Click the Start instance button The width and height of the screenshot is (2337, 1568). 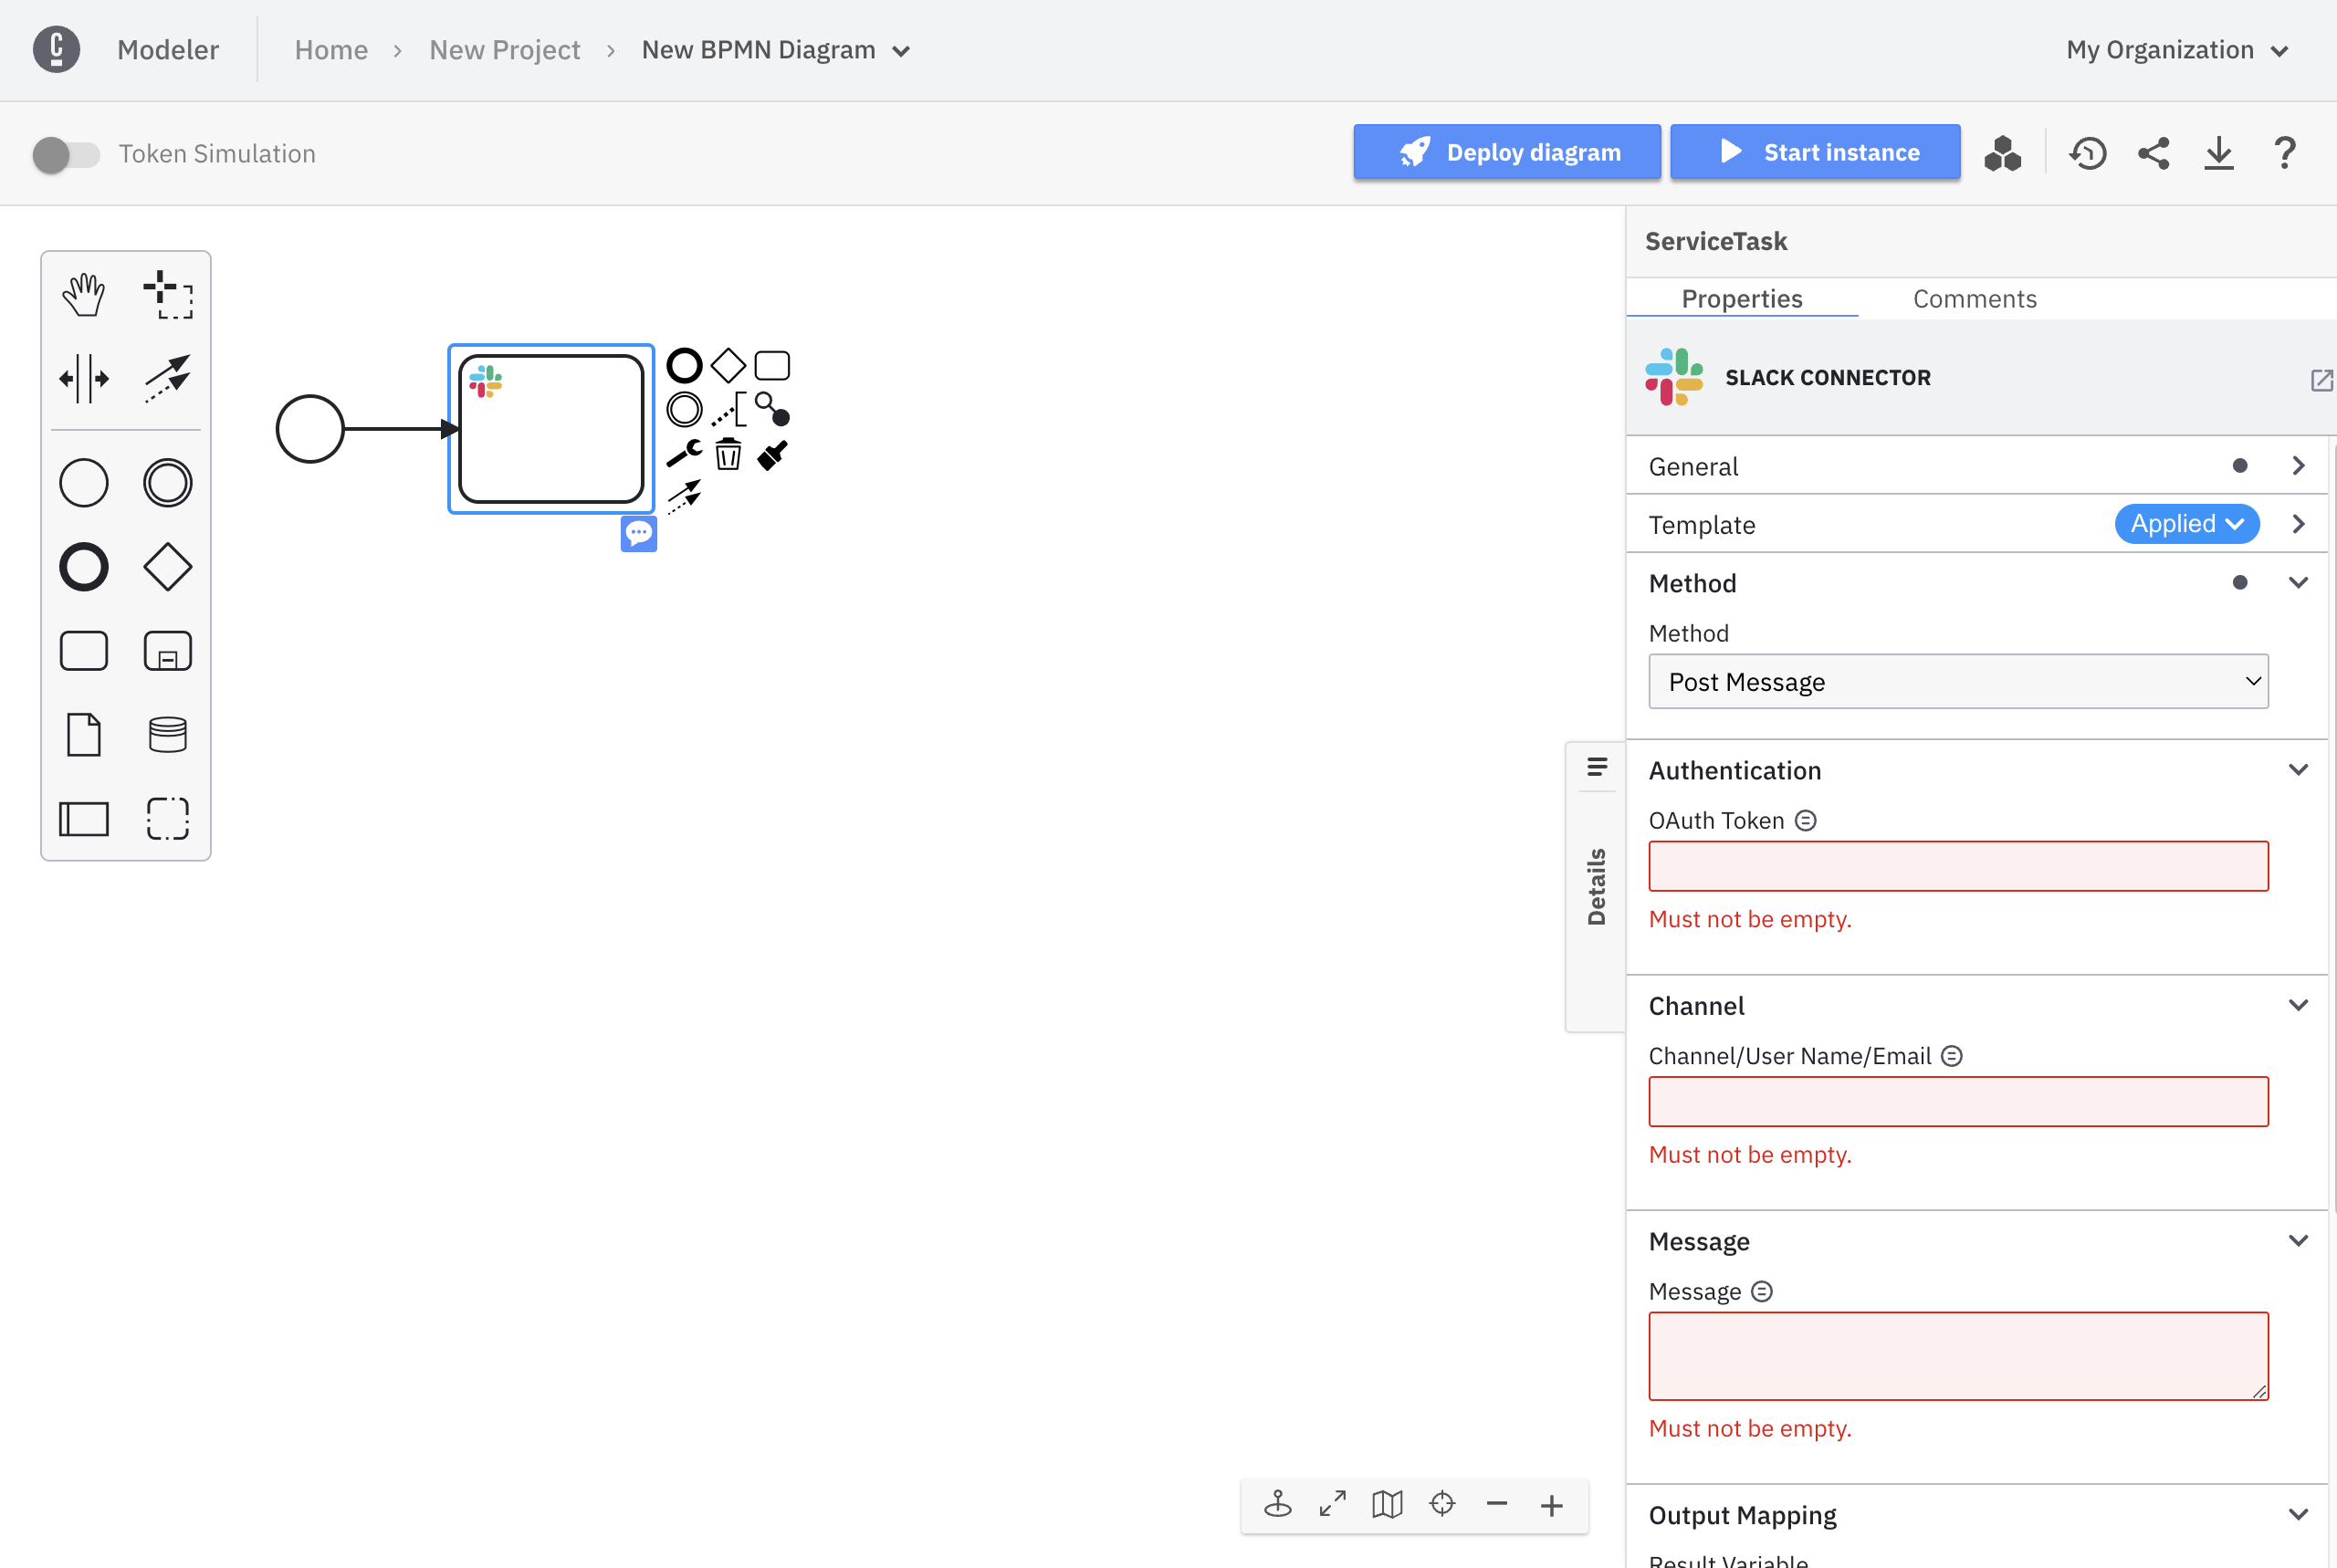tap(1814, 152)
